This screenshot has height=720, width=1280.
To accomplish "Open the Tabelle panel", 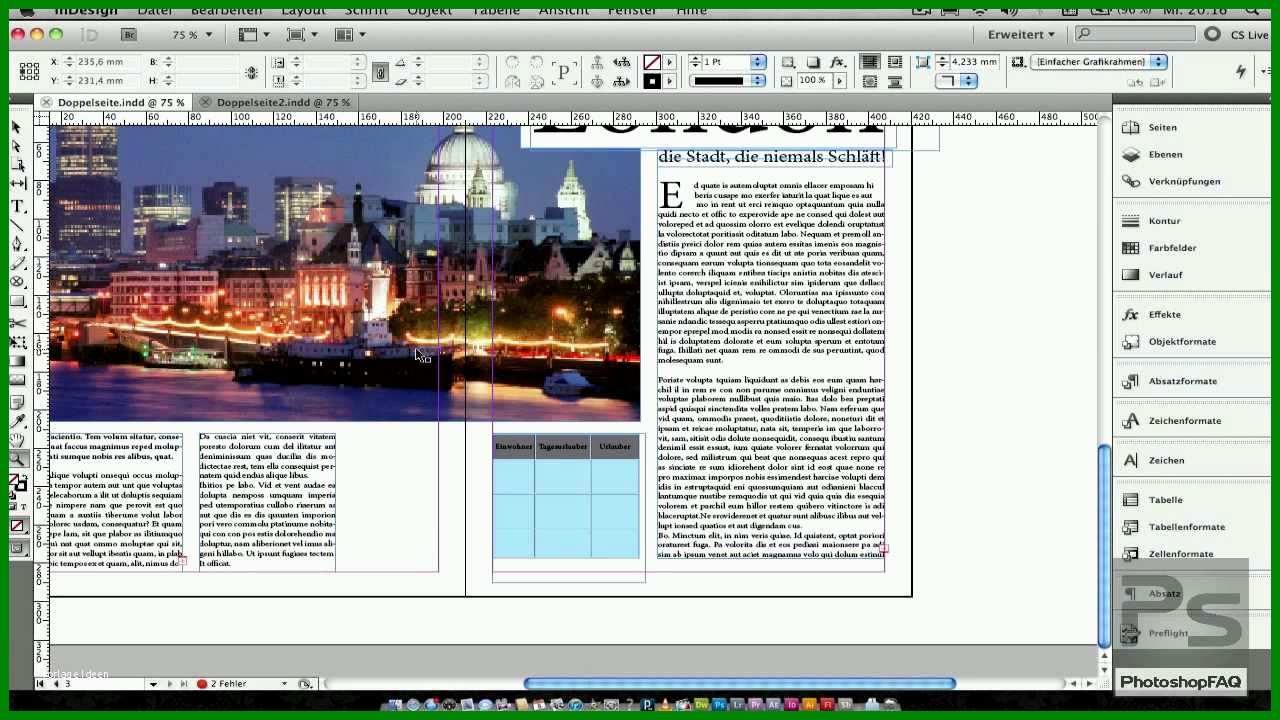I will pyautogui.click(x=1165, y=500).
